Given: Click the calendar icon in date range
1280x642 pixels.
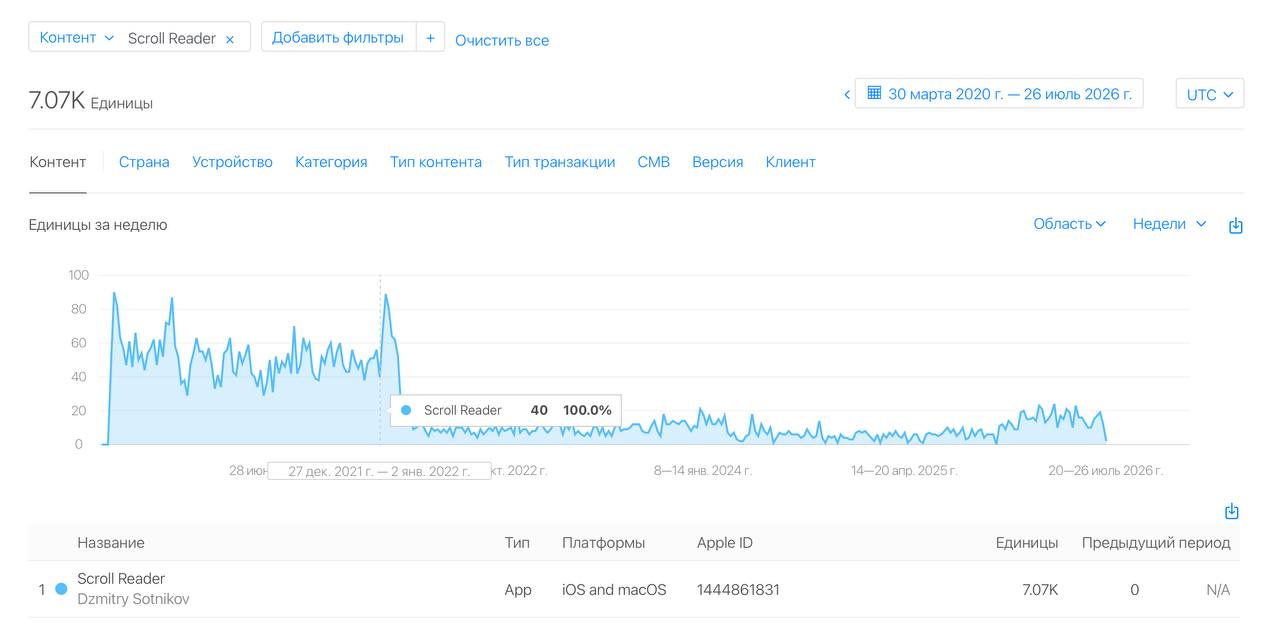Looking at the screenshot, I should tap(874, 93).
